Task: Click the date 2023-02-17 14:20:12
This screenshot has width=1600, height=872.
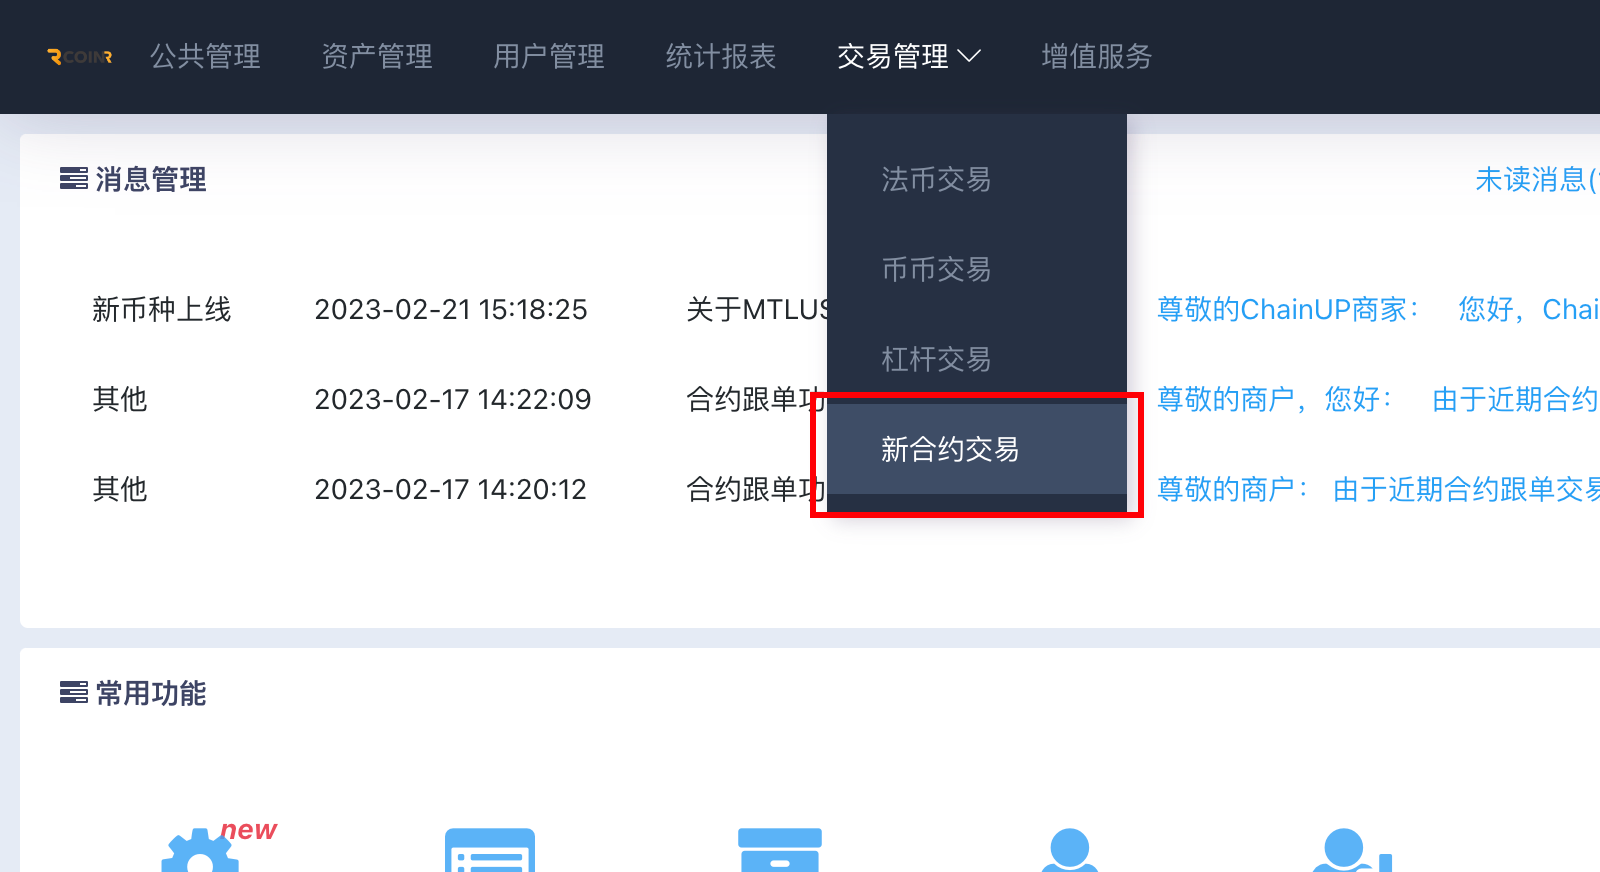Action: [451, 489]
